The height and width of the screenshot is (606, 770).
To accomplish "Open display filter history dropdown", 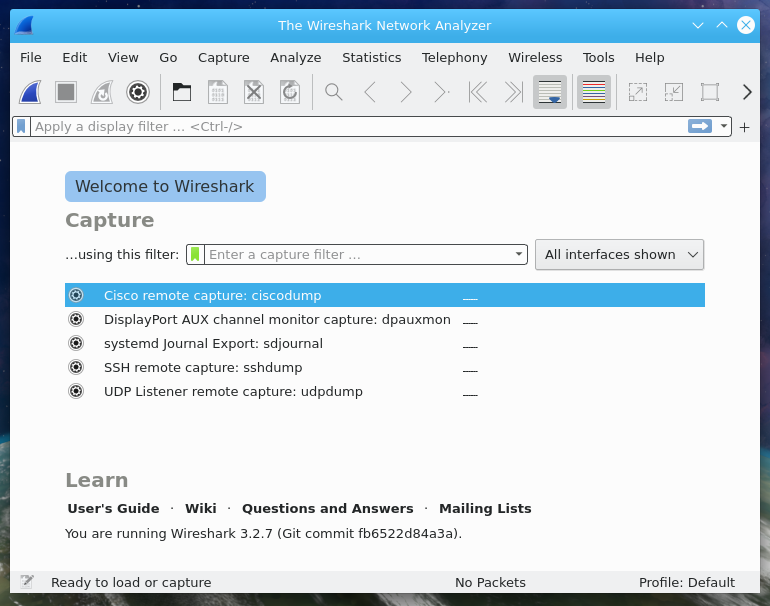I will [723, 126].
